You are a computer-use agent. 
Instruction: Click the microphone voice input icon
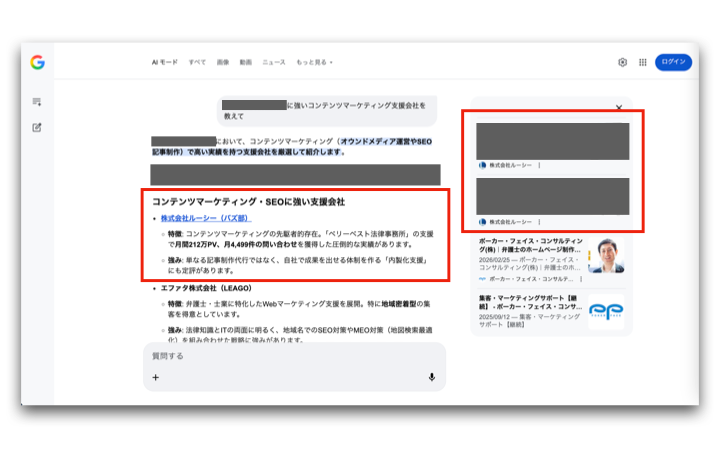[x=432, y=377]
